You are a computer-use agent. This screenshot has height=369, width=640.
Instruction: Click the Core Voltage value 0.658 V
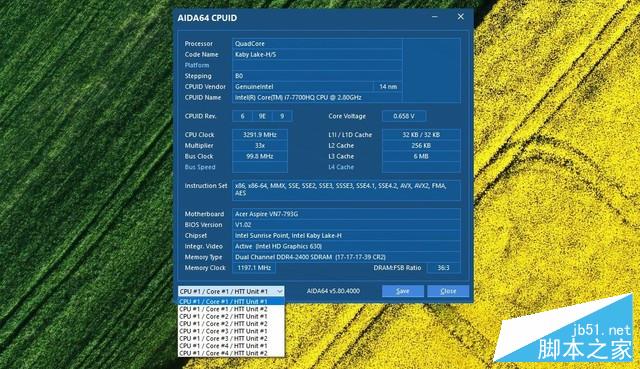(x=404, y=116)
